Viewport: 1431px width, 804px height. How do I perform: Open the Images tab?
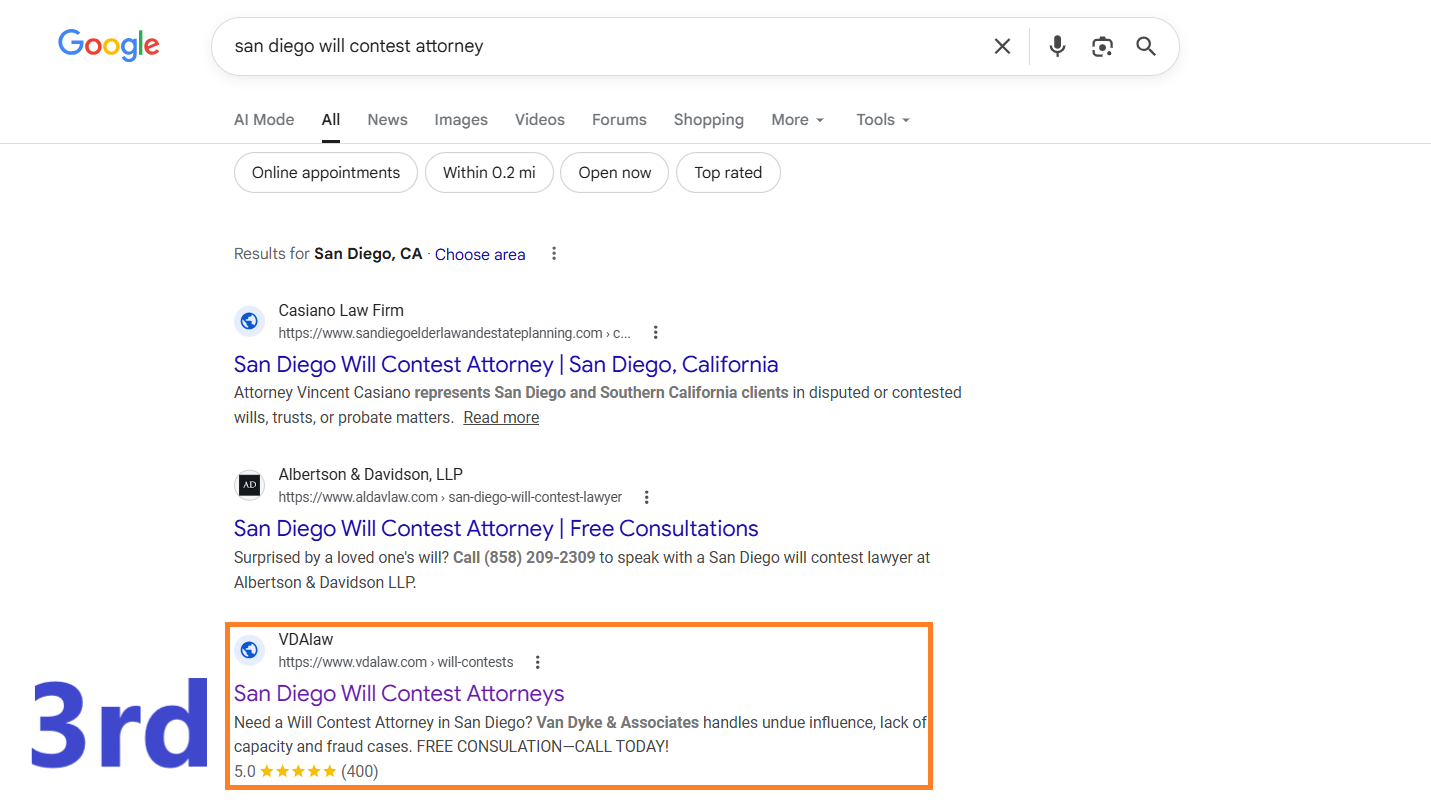461,120
